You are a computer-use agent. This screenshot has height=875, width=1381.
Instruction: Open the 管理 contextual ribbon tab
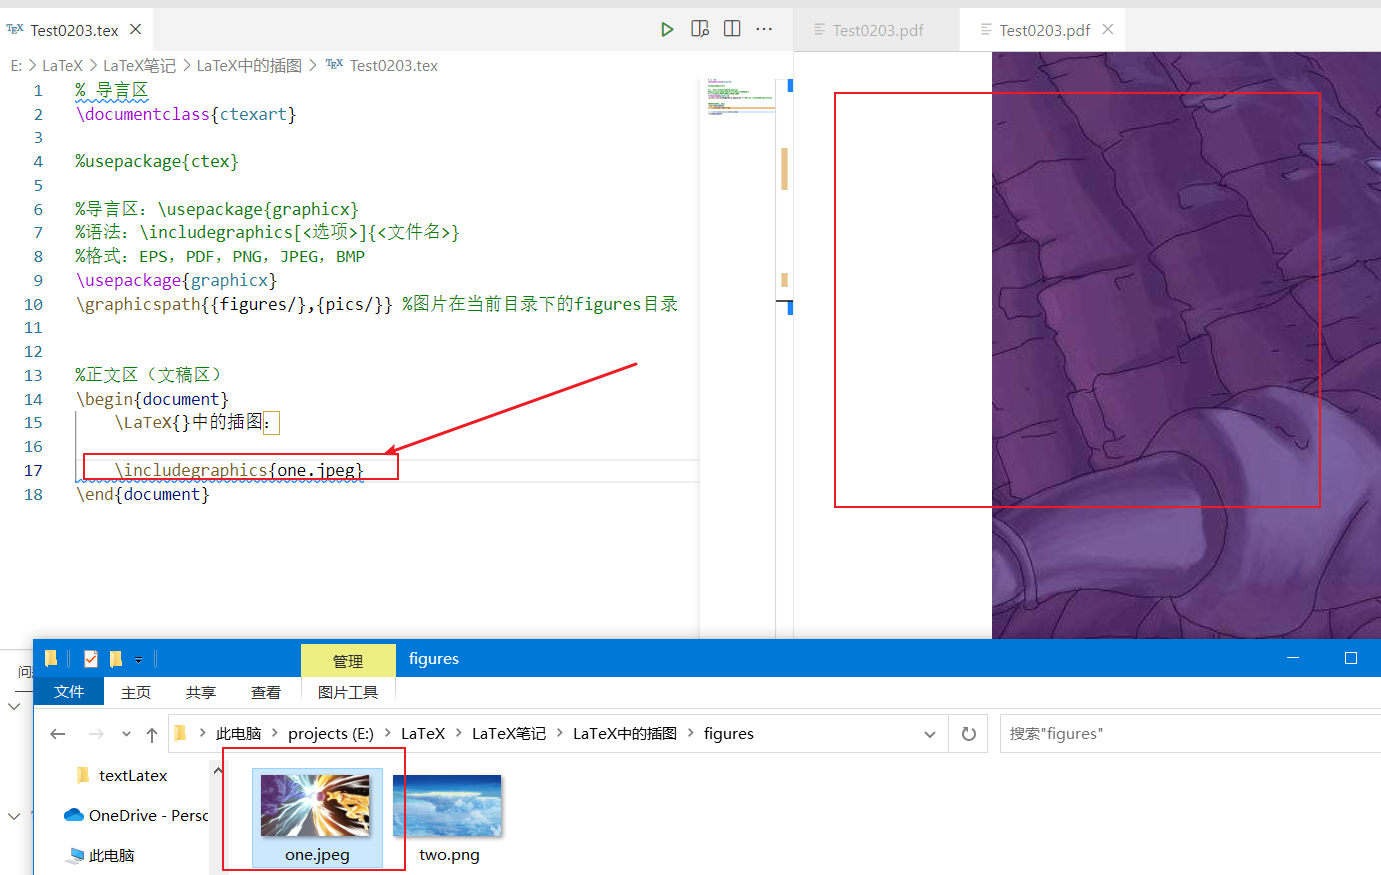(x=348, y=660)
